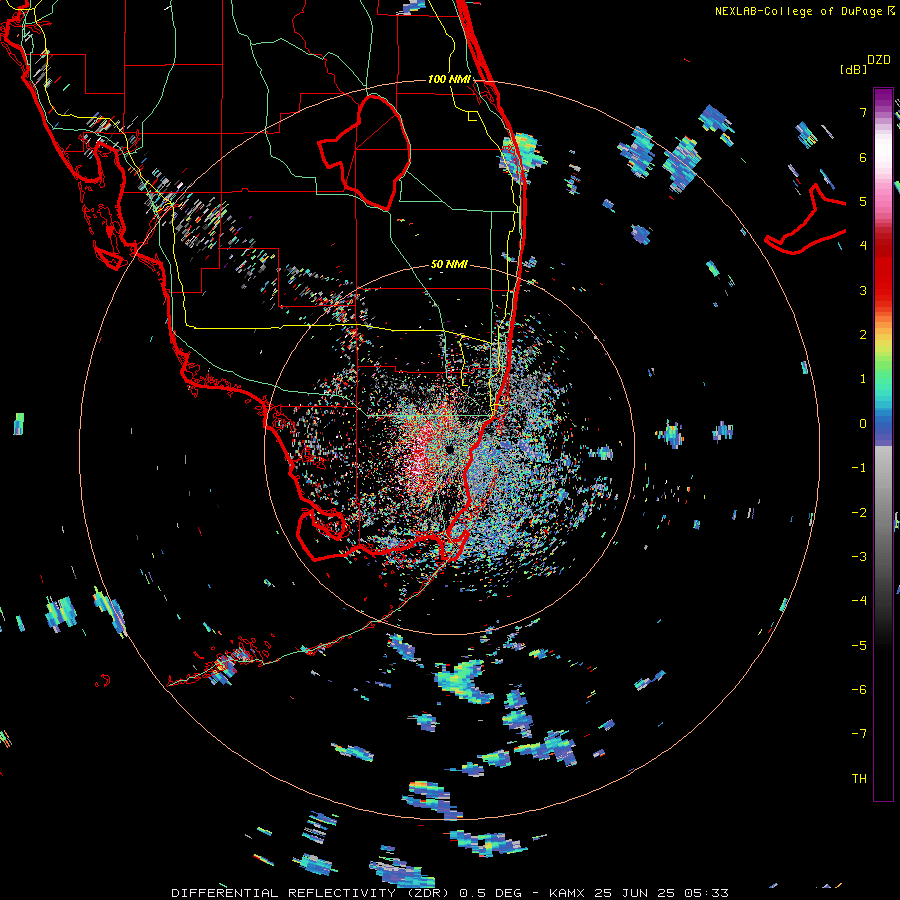The width and height of the screenshot is (900, 900).
Task: Click the 0 dB value on color scale
Action: [863, 424]
